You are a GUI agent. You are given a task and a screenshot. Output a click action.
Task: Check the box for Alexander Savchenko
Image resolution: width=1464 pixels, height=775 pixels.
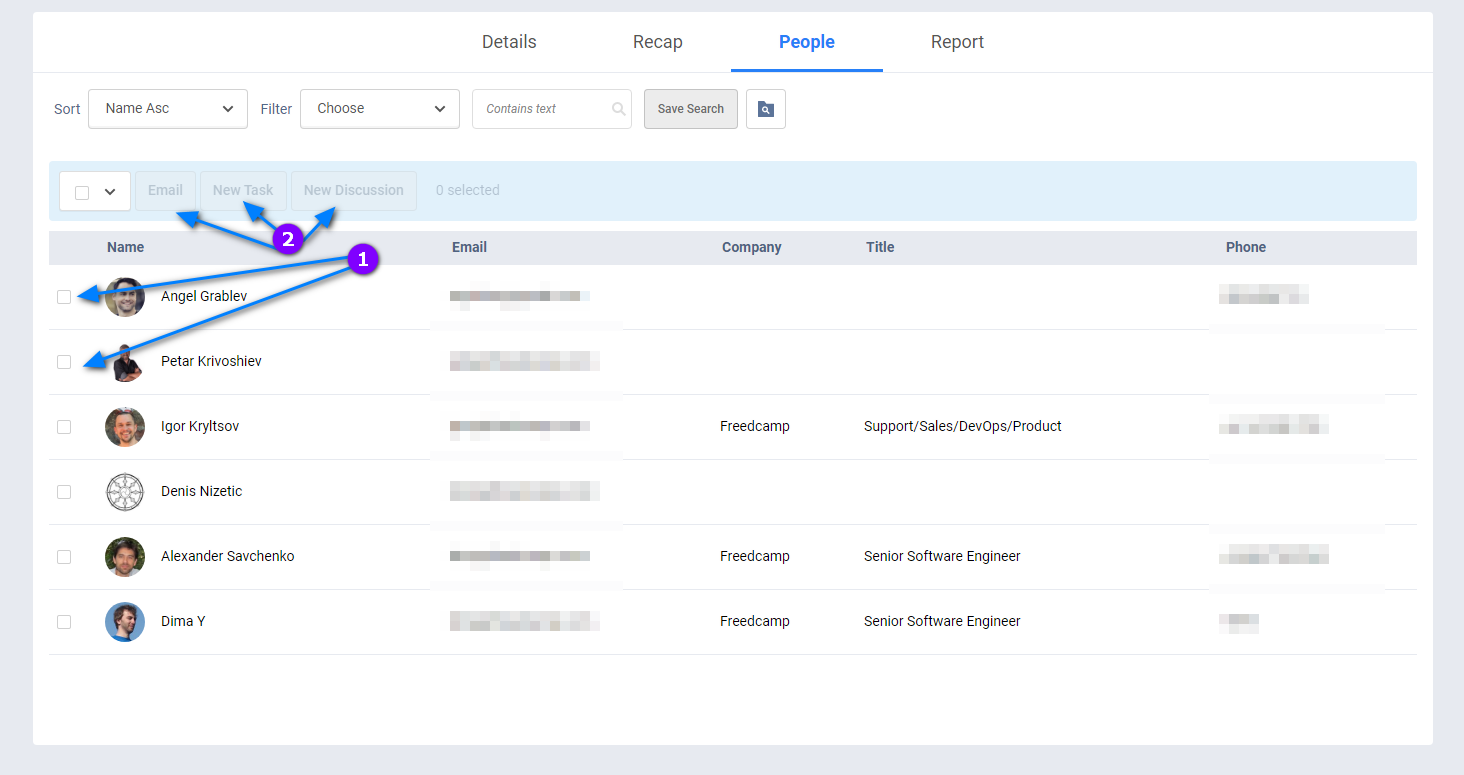pos(64,557)
